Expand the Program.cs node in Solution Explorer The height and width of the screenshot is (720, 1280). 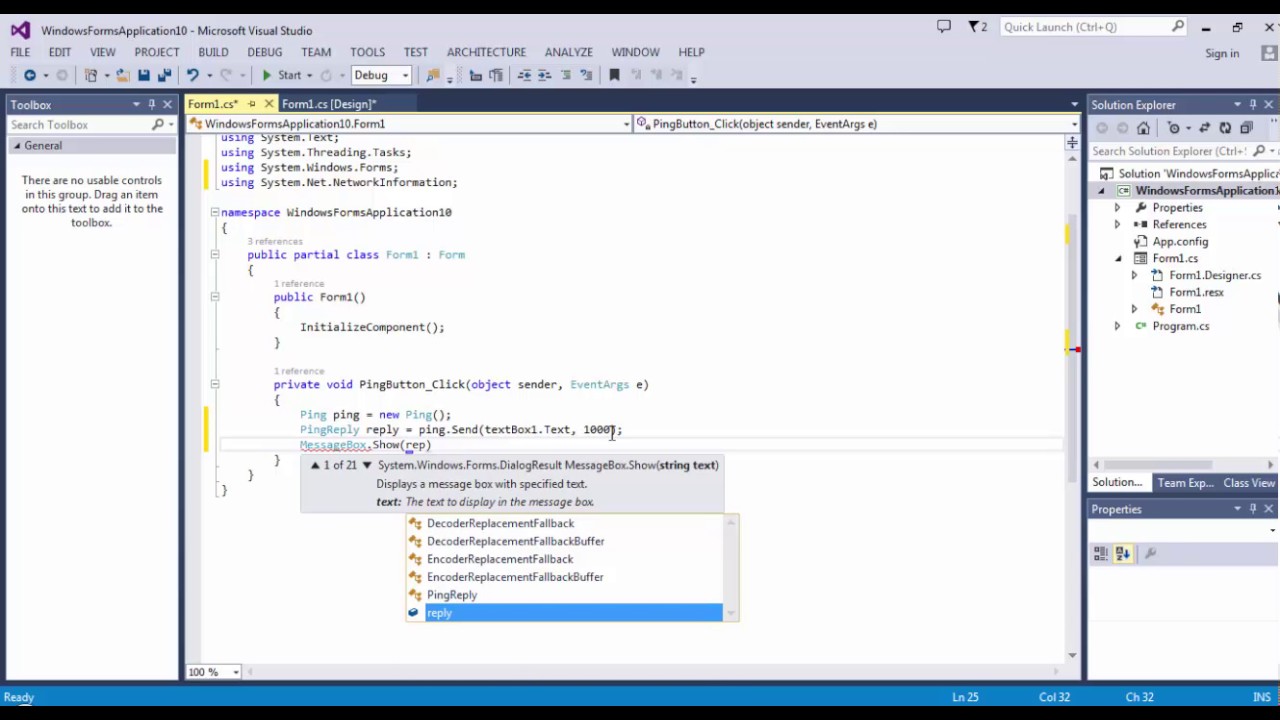click(1117, 326)
